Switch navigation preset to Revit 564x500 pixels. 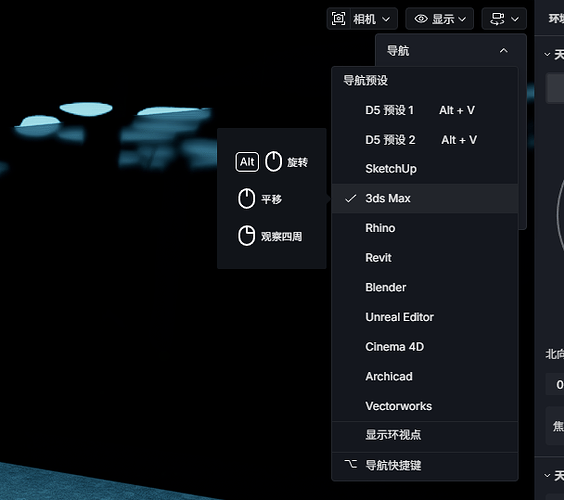424,258
